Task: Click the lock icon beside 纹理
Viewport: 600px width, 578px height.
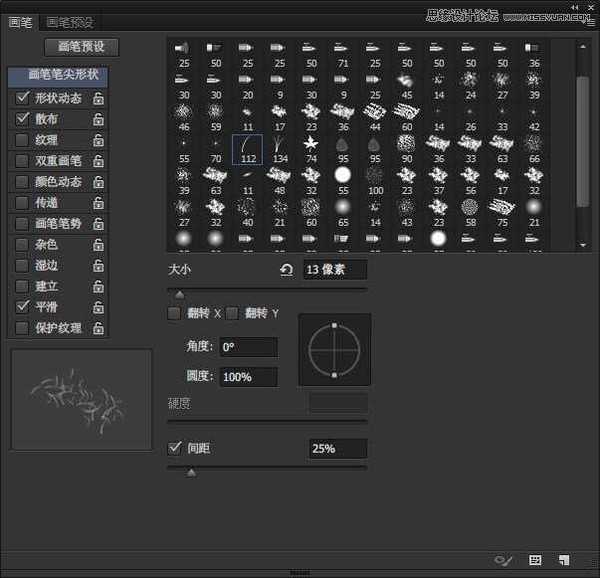Action: 98,141
